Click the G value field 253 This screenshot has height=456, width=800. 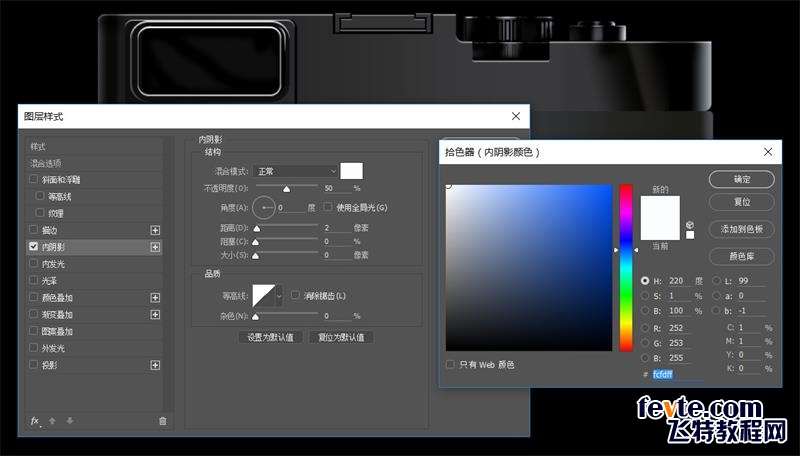(680, 343)
